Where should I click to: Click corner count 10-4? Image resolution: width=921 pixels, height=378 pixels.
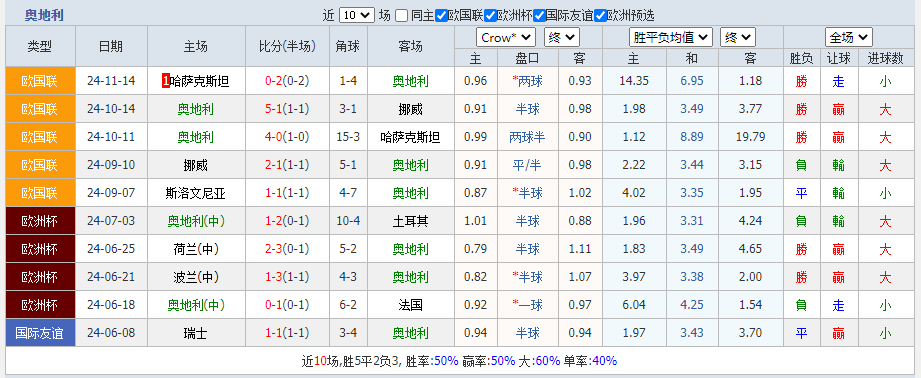349,221
